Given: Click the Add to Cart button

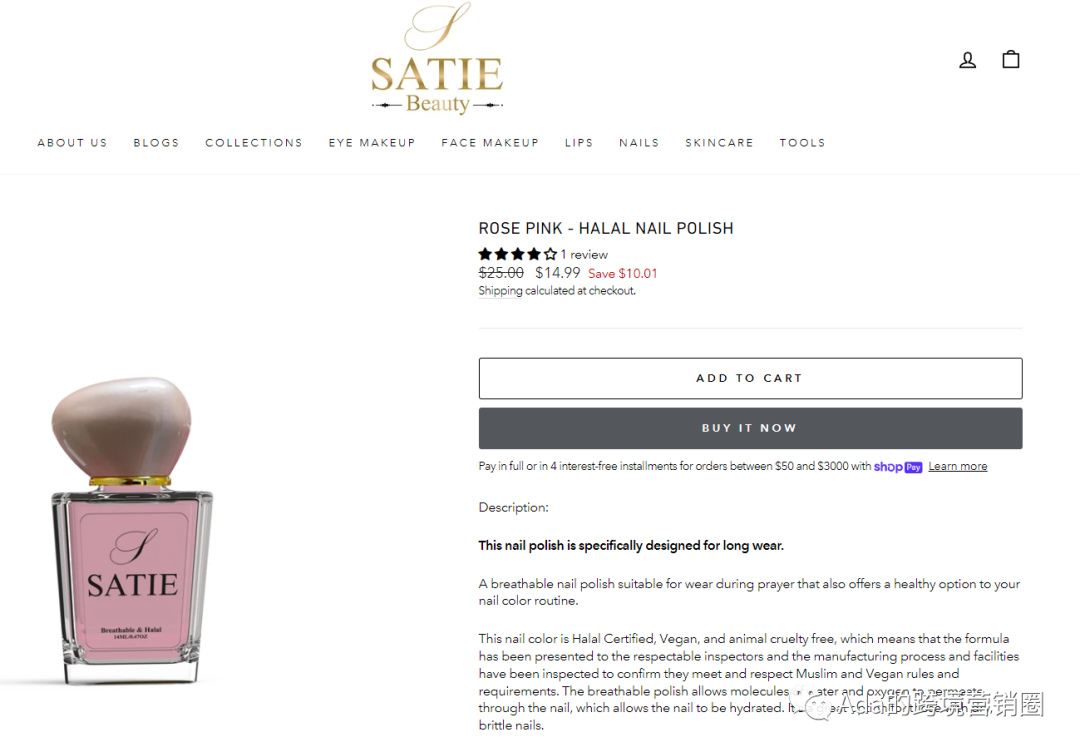Looking at the screenshot, I should (x=750, y=378).
